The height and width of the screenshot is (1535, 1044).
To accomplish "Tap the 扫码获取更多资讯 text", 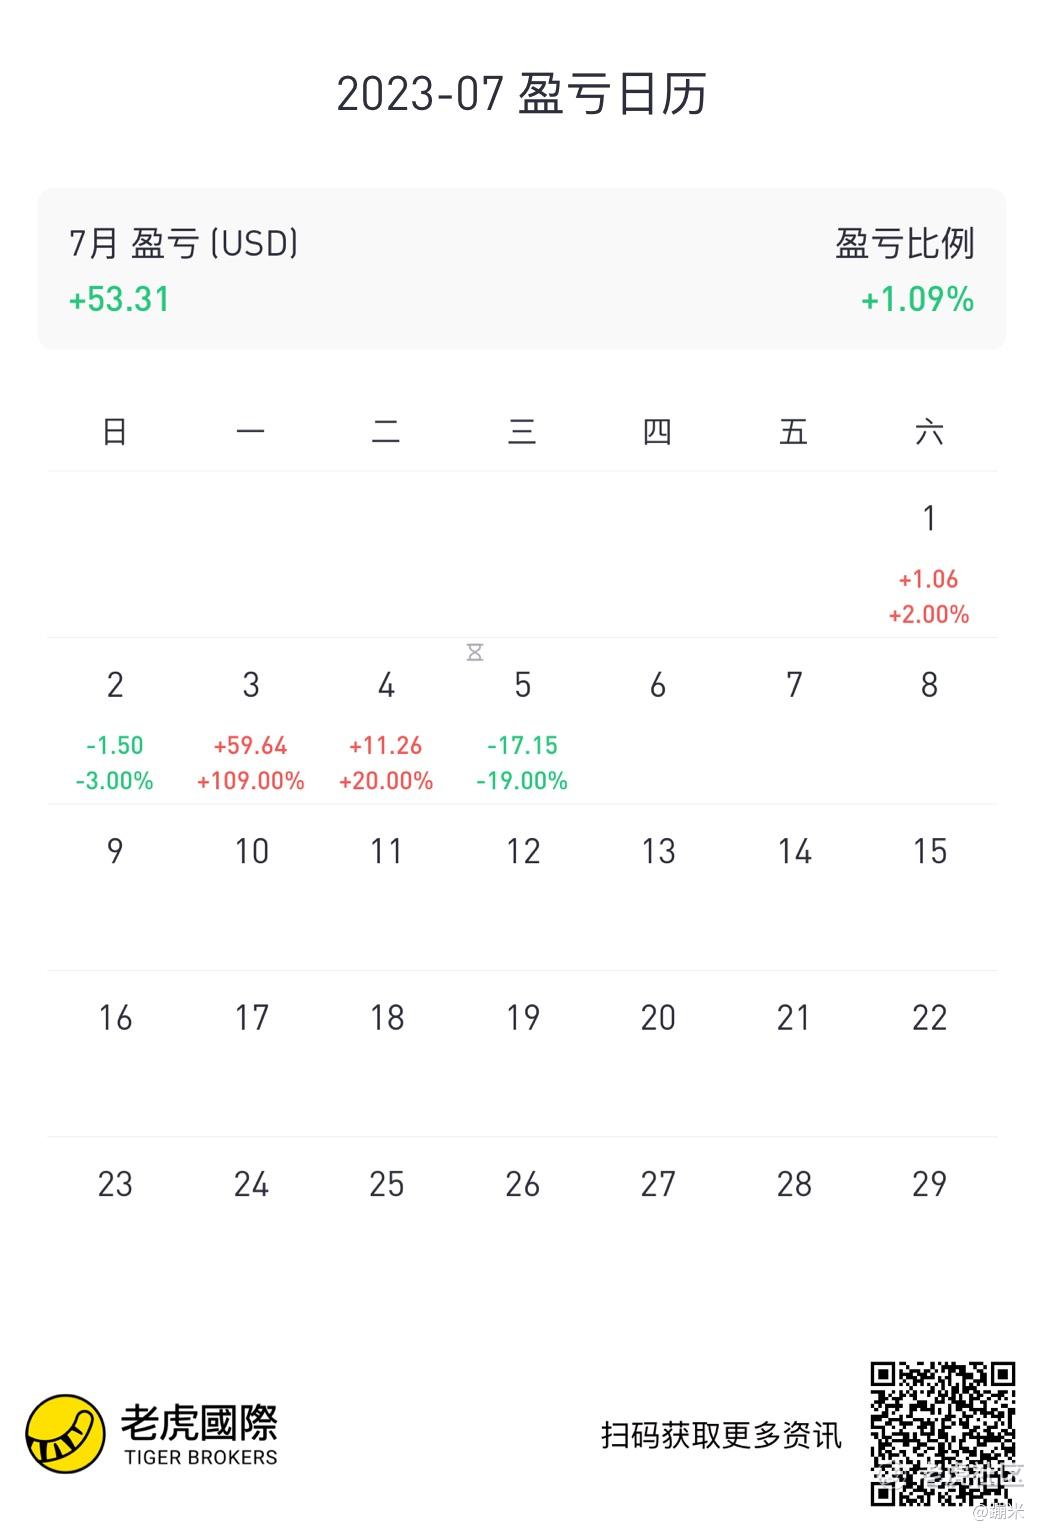I will pos(721,1435).
